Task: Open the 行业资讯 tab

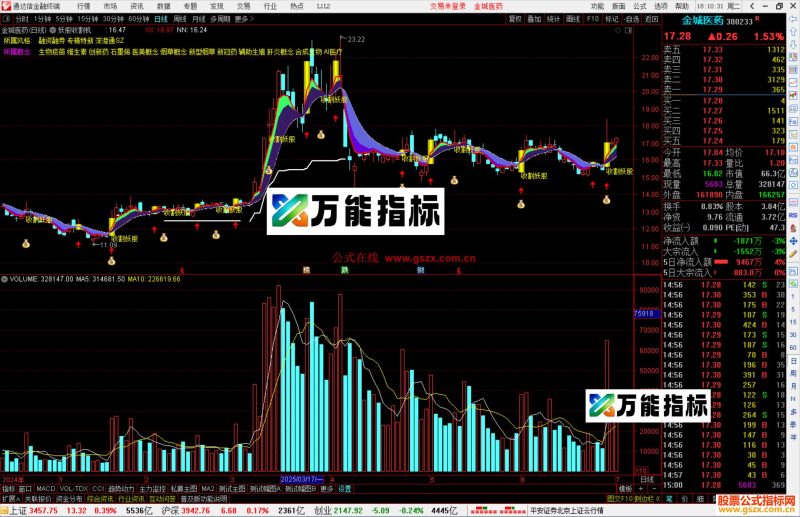Action: (x=131, y=499)
